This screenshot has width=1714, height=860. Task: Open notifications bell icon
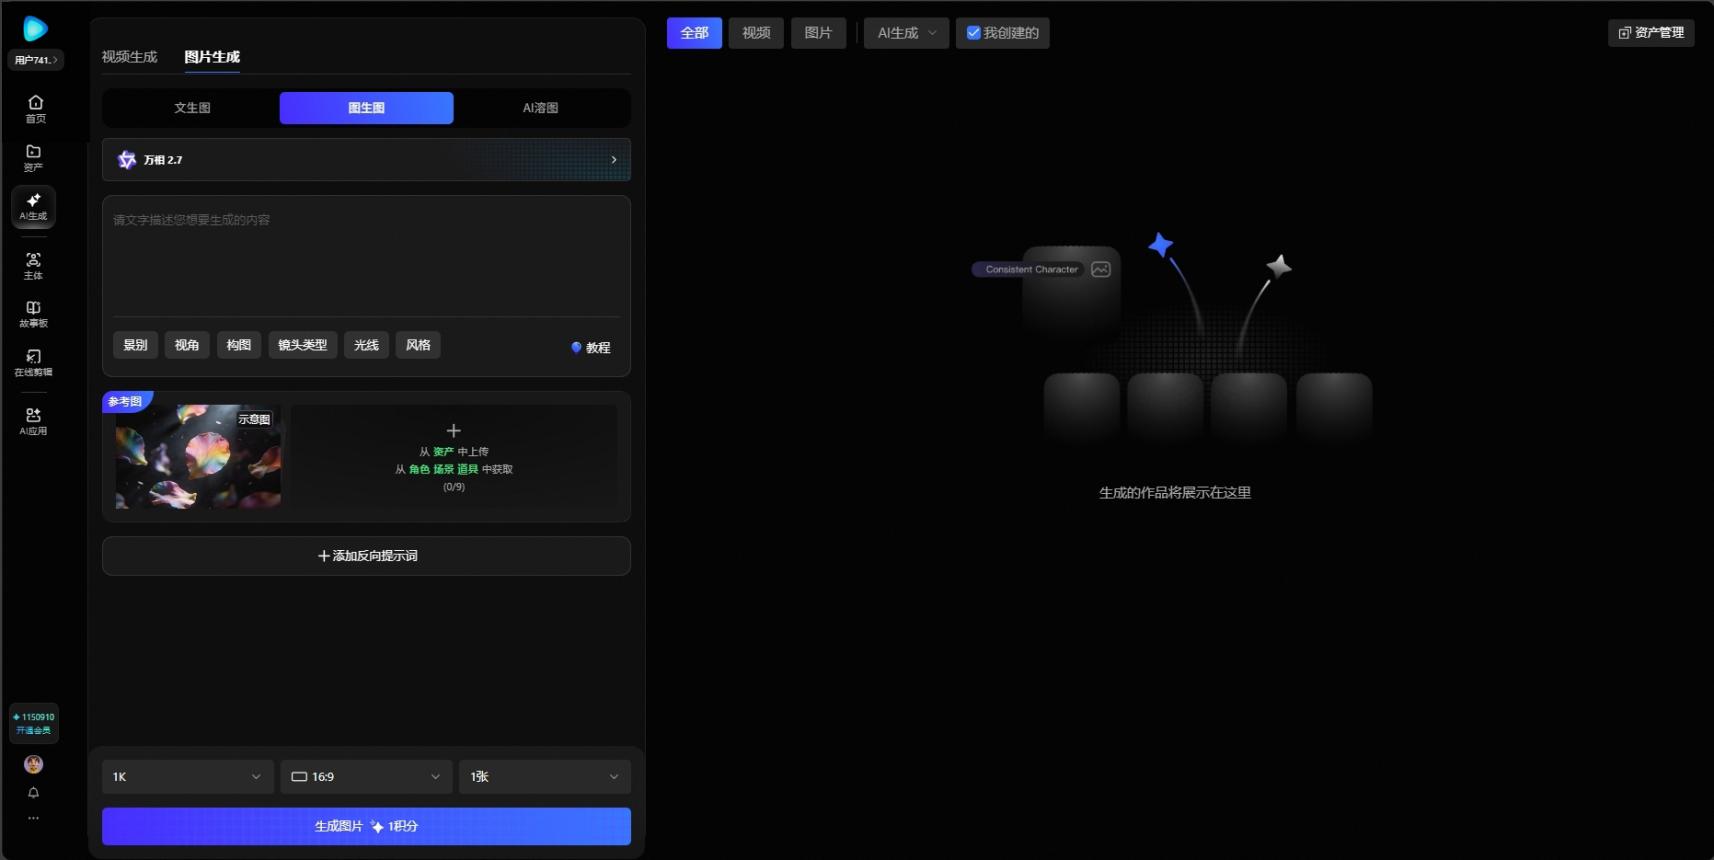pos(33,793)
